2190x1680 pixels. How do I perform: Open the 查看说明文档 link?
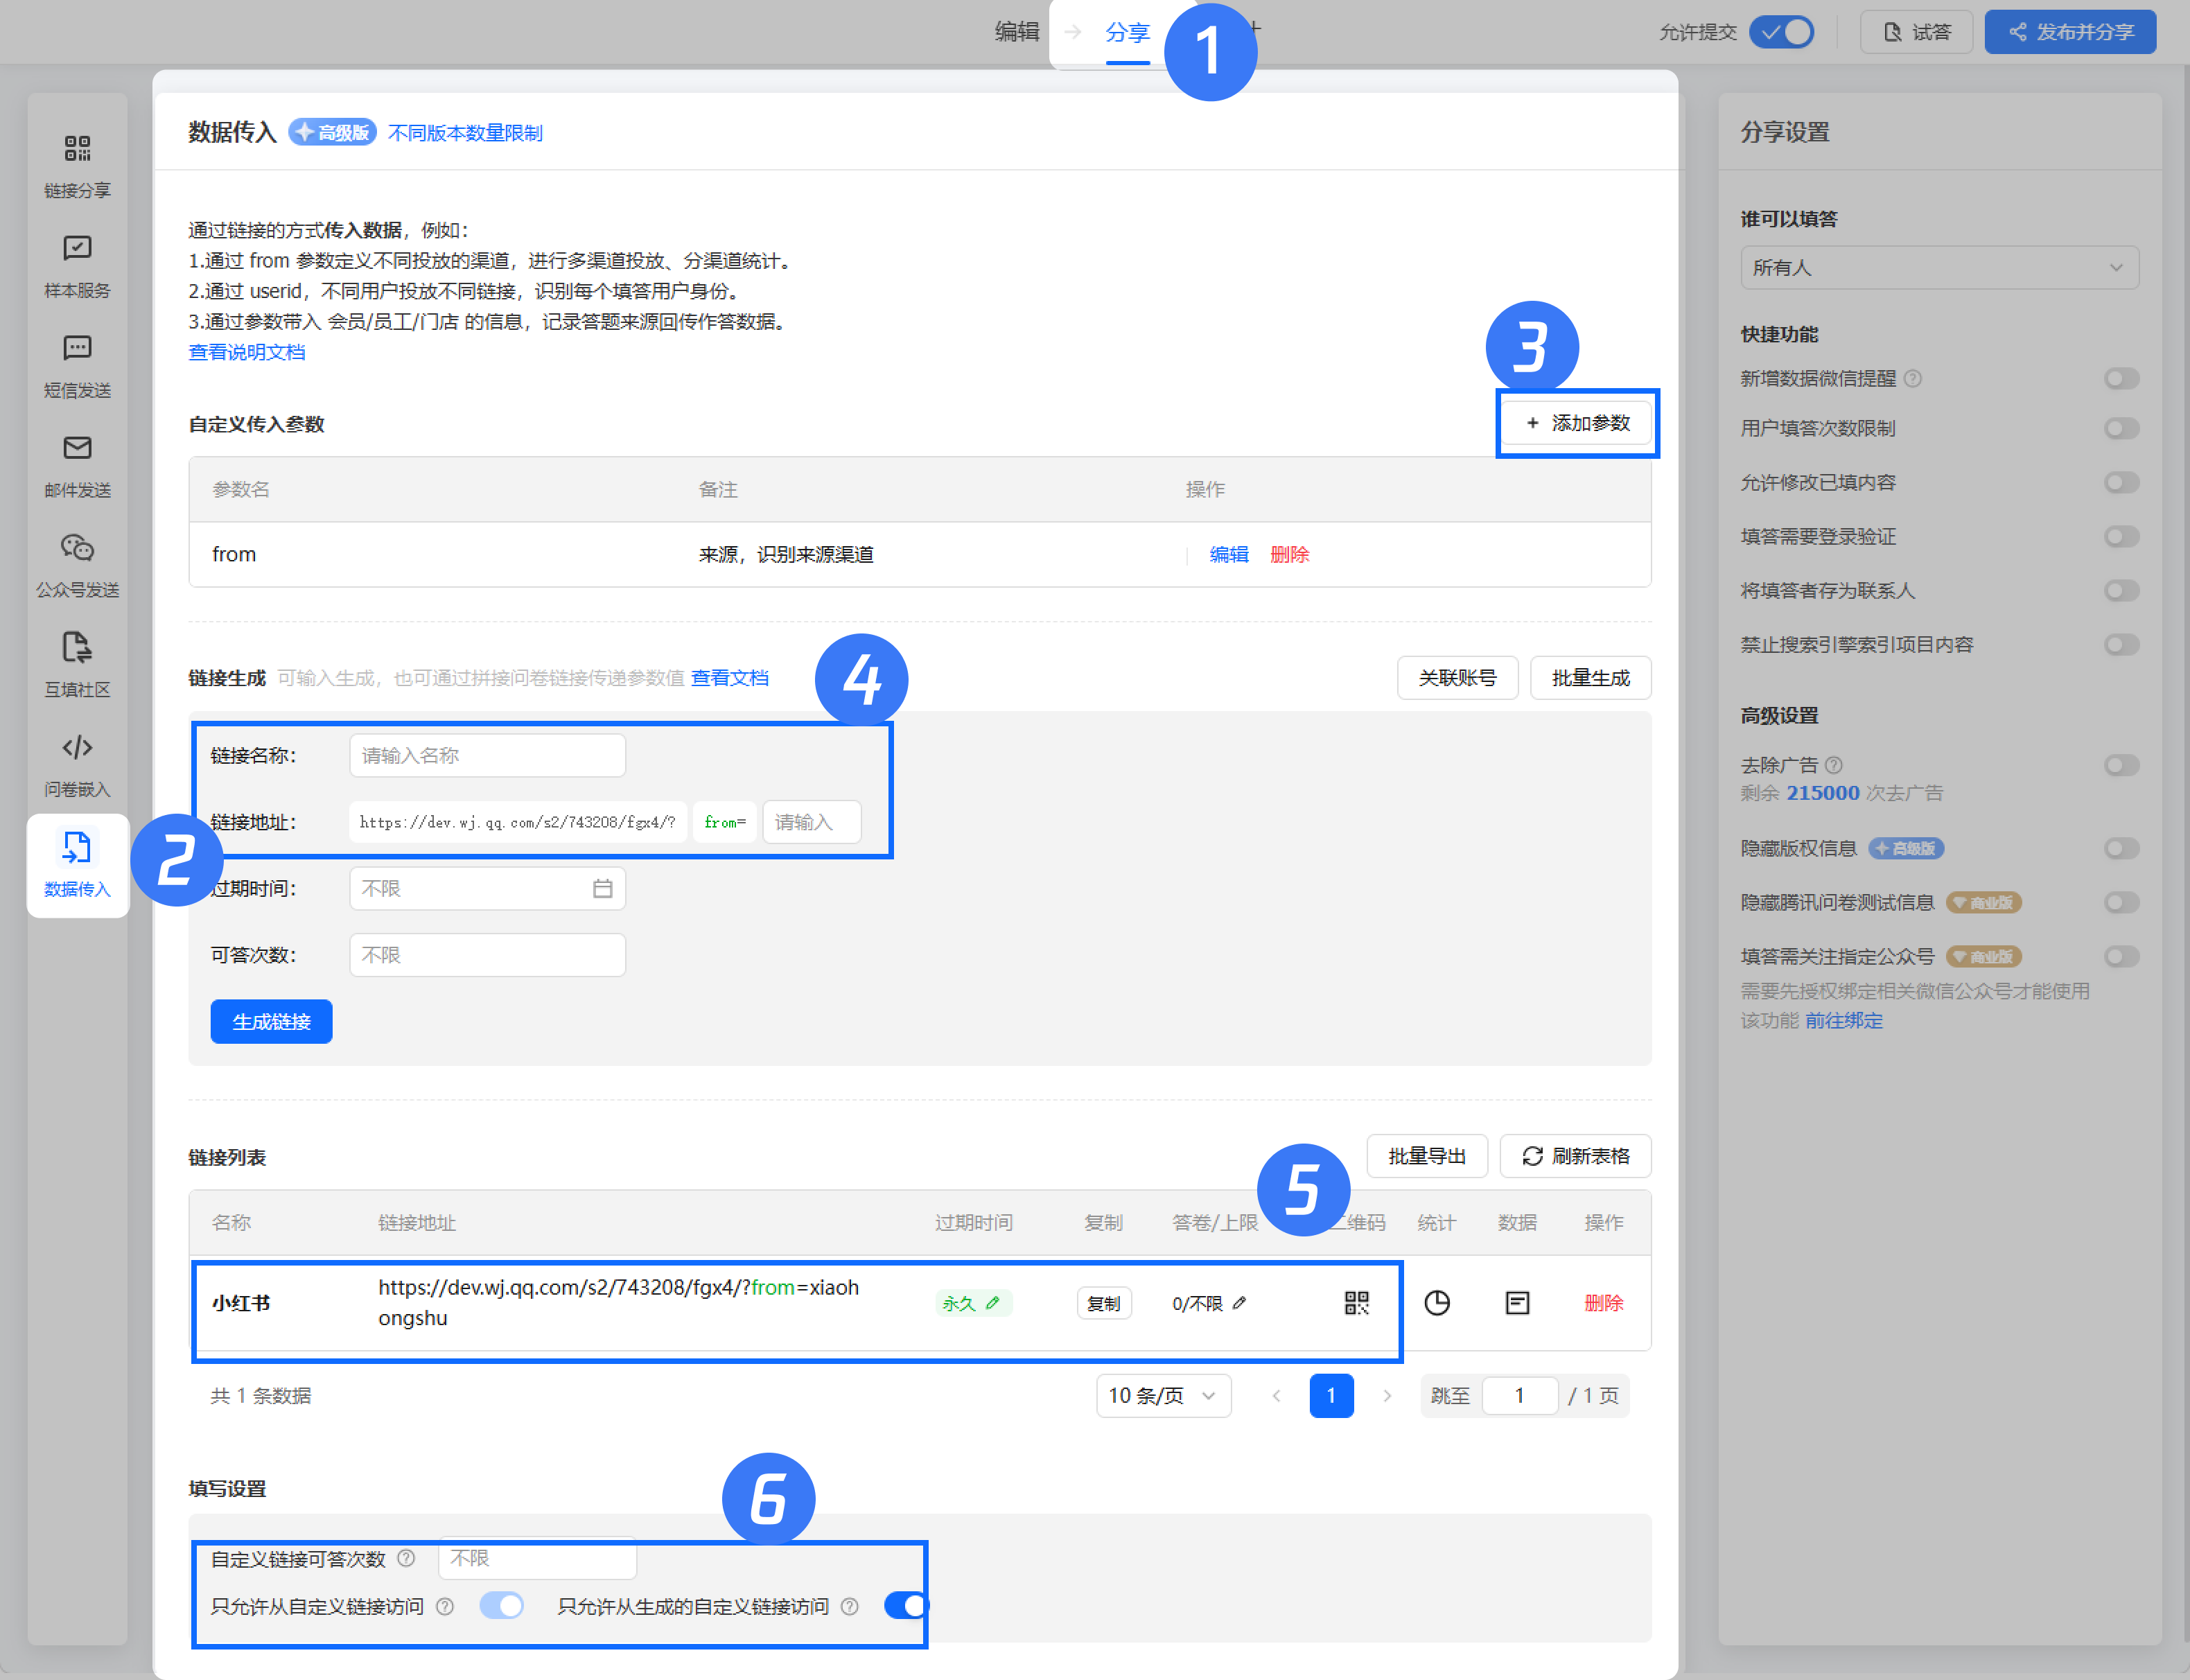point(247,352)
